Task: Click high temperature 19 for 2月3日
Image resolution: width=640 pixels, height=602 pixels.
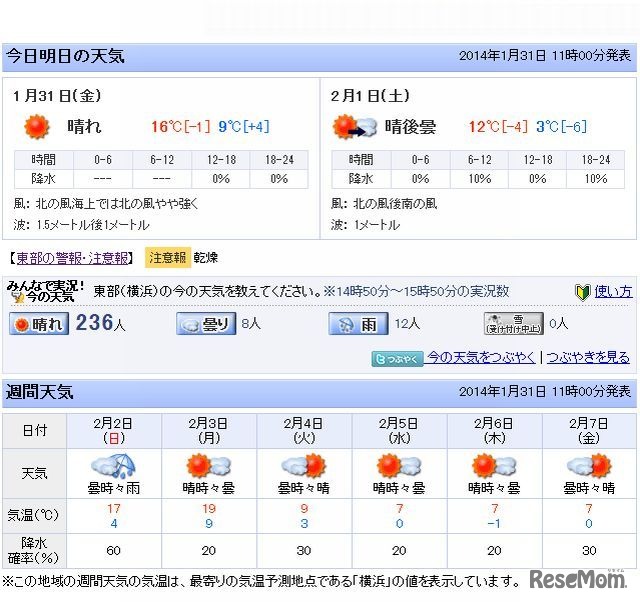Action: [209, 509]
